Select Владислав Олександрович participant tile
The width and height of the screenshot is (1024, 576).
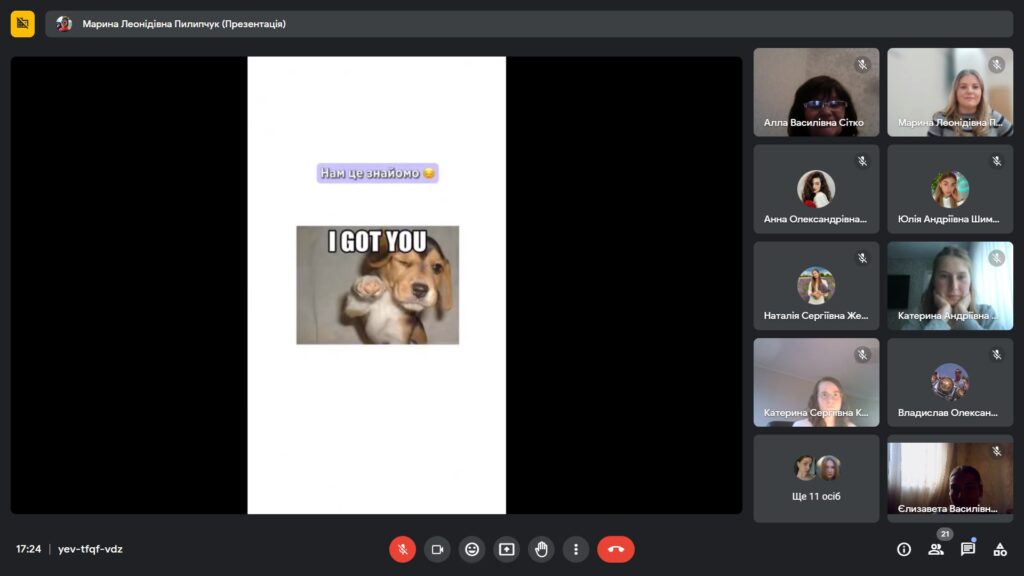tap(950, 382)
